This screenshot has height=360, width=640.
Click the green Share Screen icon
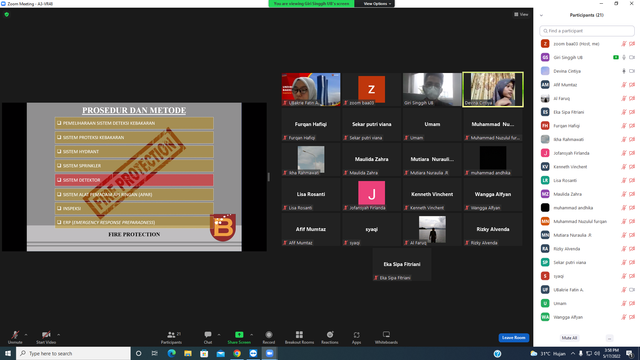click(239, 335)
